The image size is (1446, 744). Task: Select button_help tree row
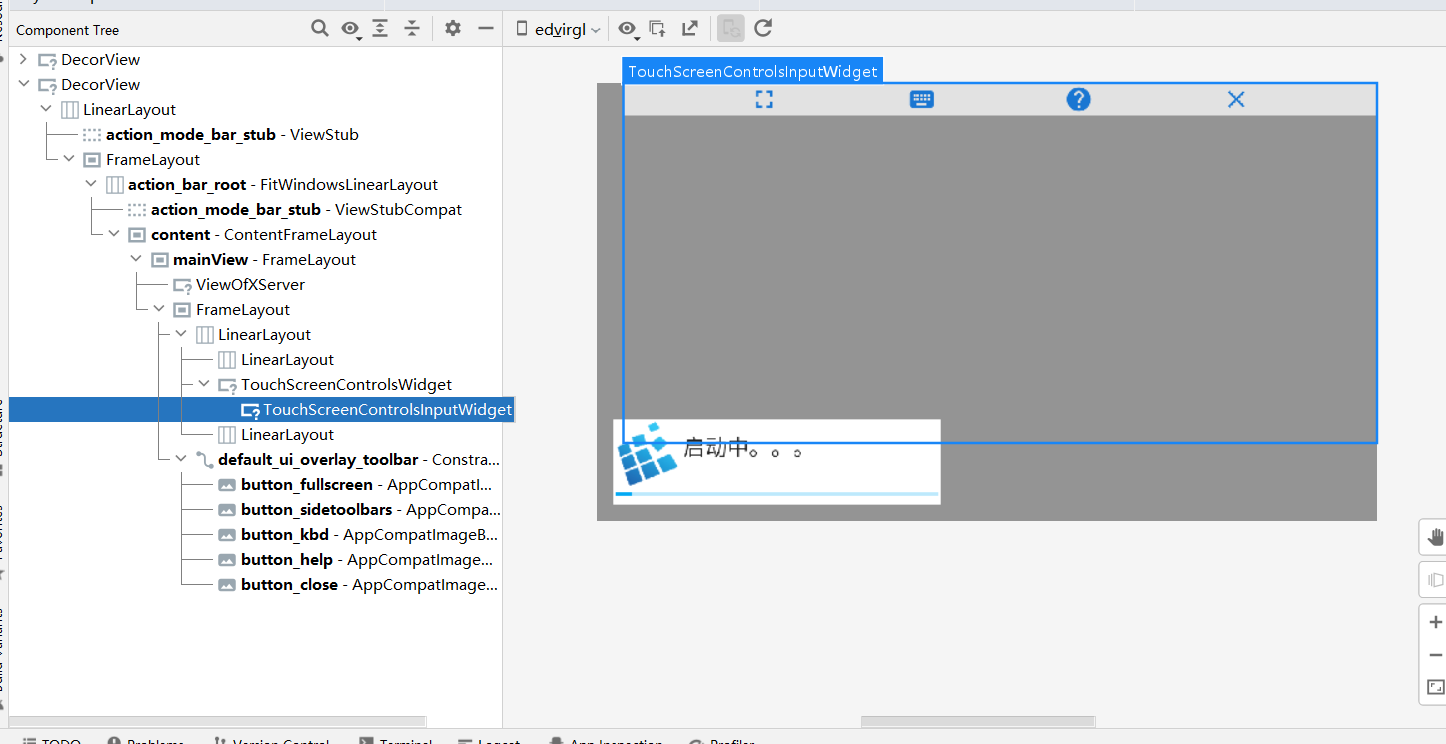point(355,559)
